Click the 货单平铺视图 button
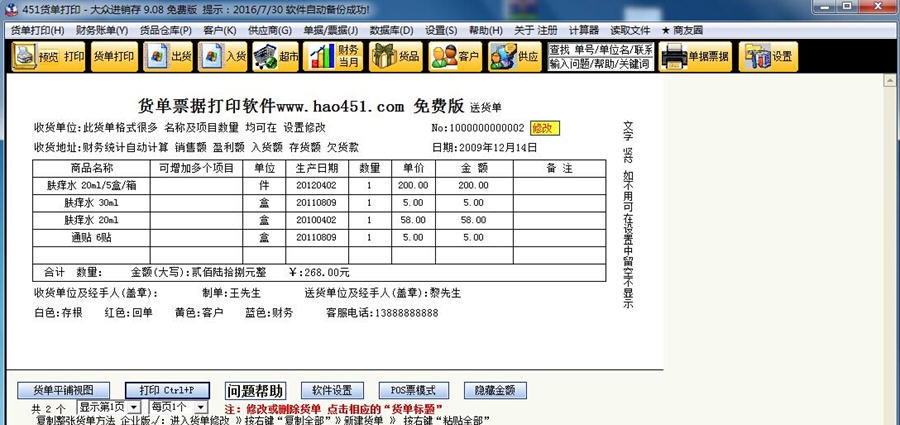This screenshot has width=900, height=425. tap(63, 391)
